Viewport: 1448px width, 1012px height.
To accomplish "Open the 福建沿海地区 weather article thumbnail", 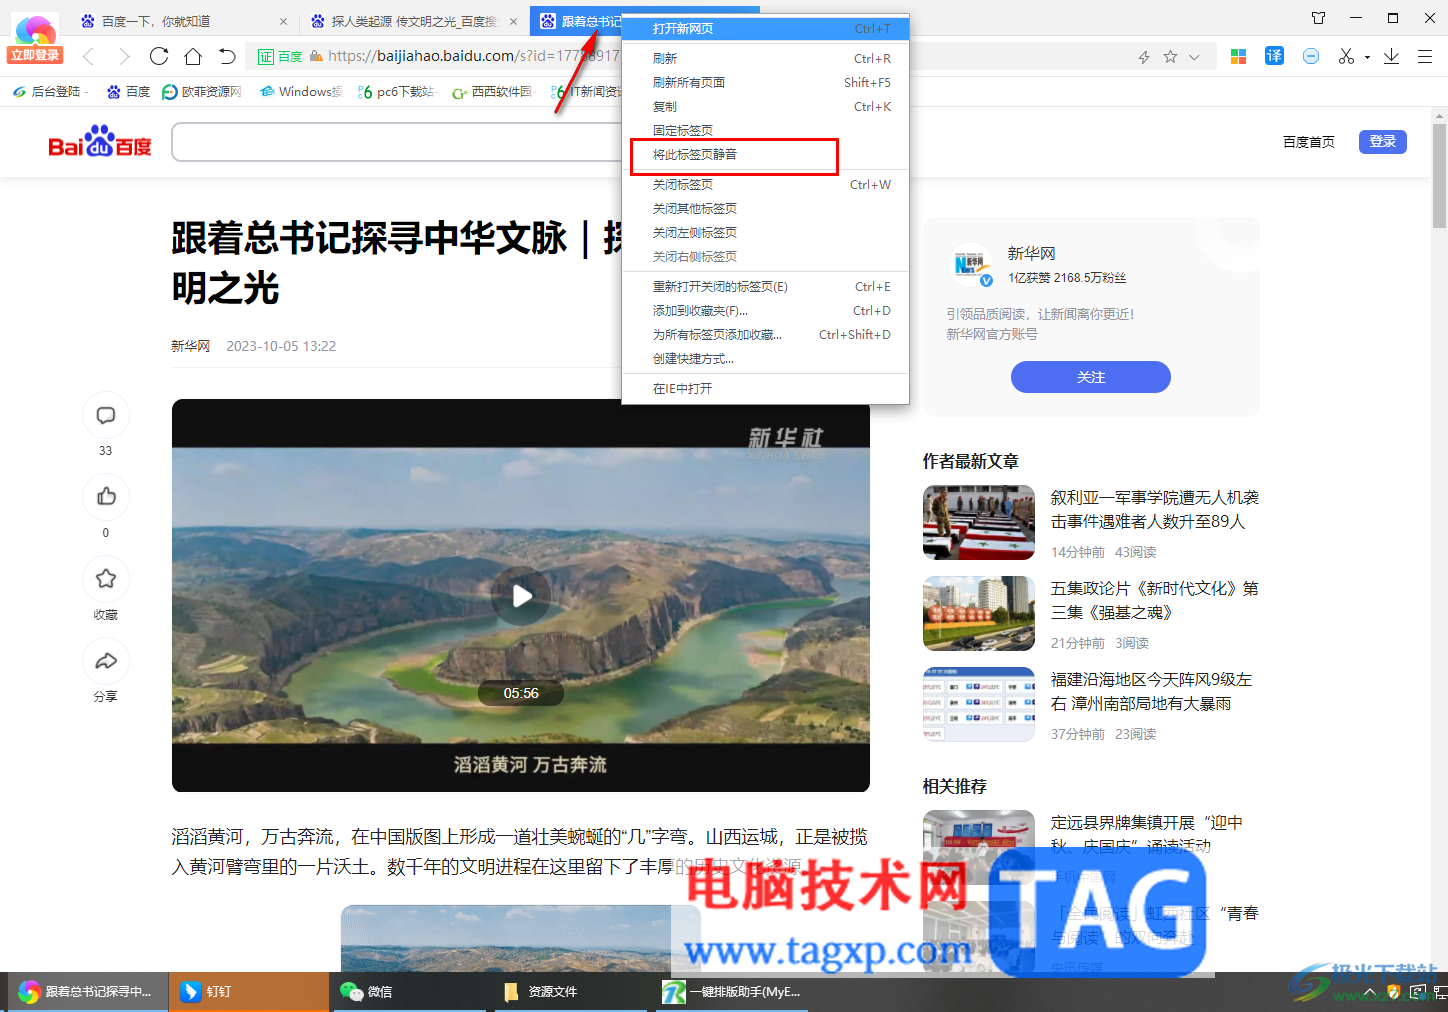I will (x=978, y=705).
